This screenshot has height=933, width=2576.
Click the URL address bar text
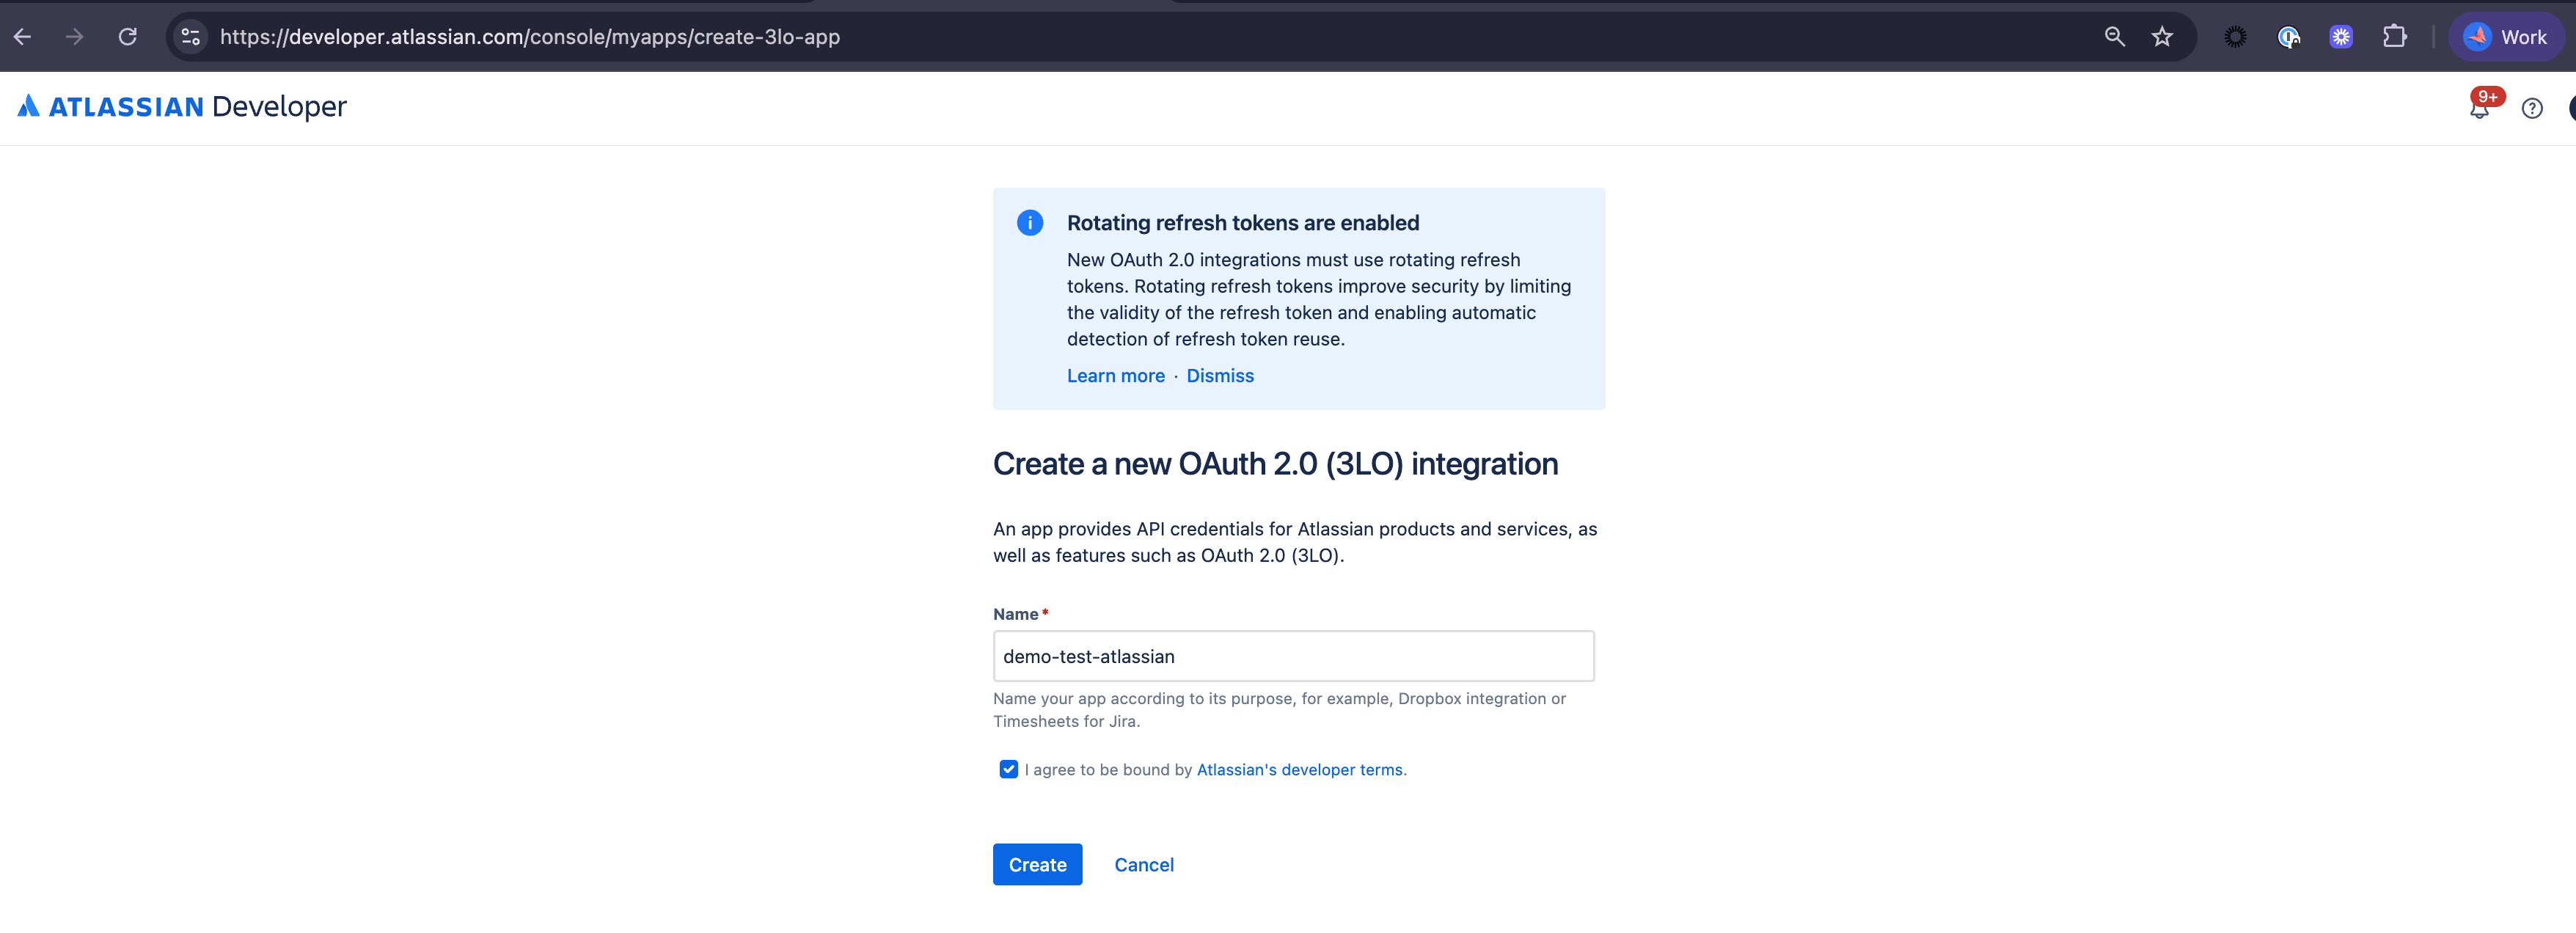[530, 37]
